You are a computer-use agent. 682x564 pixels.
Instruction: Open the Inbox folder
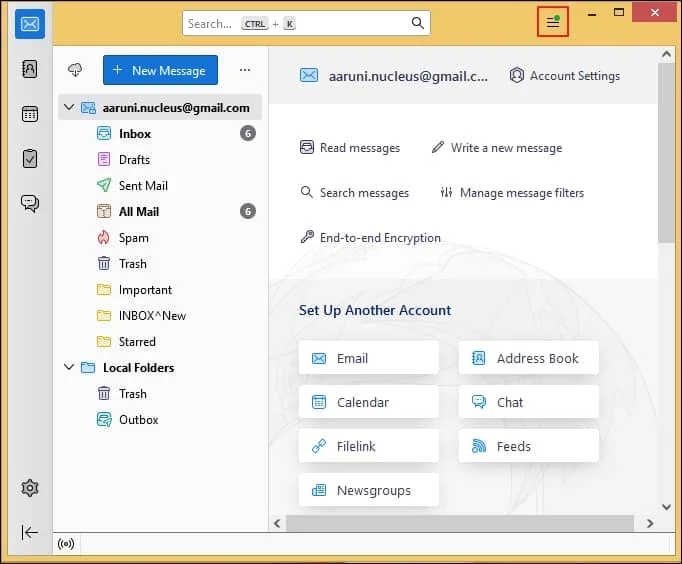click(160, 133)
